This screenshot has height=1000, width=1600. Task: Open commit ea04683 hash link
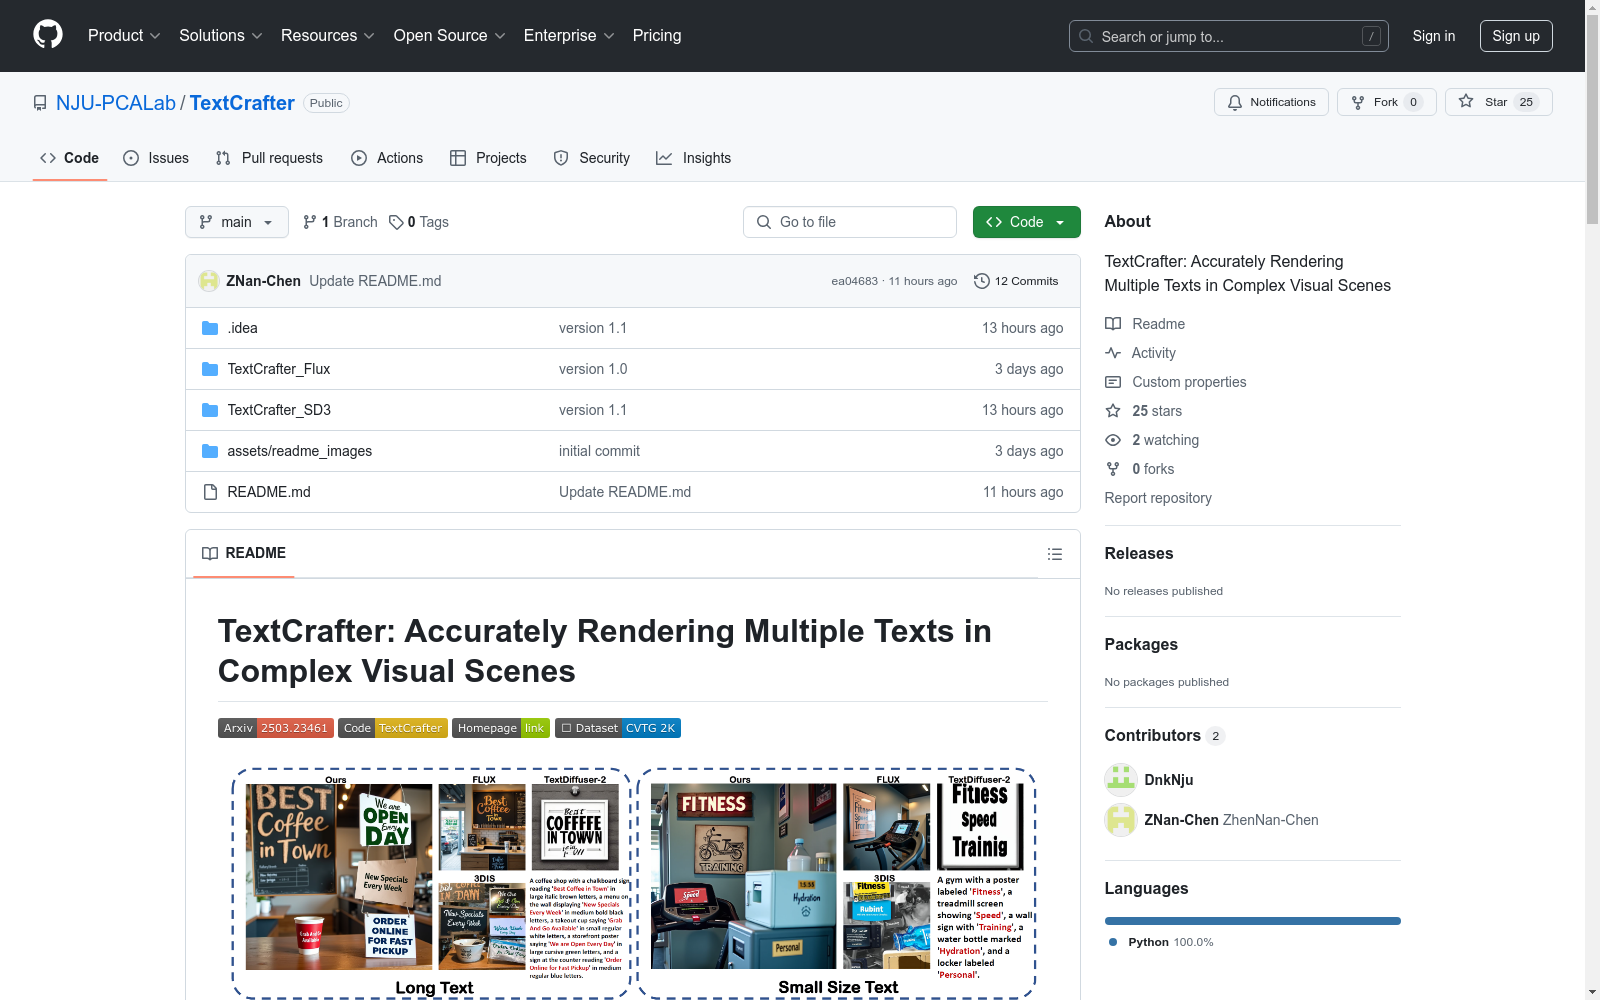point(854,281)
